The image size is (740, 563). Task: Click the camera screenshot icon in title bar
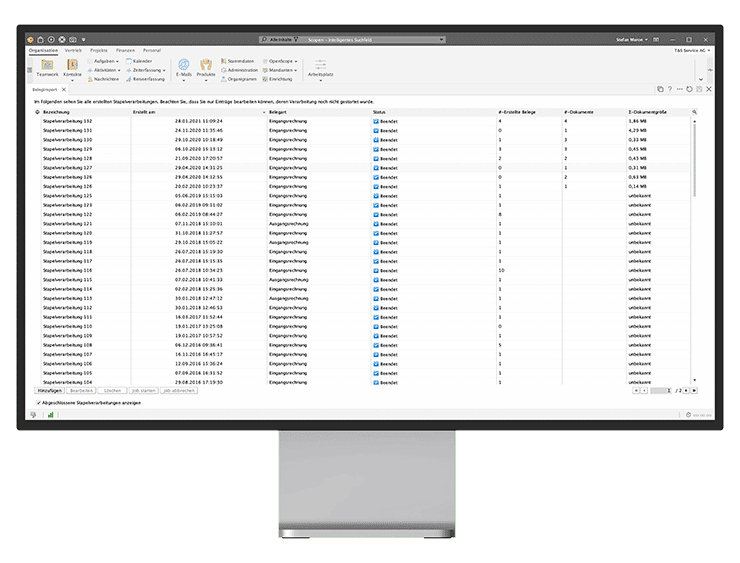(73, 40)
